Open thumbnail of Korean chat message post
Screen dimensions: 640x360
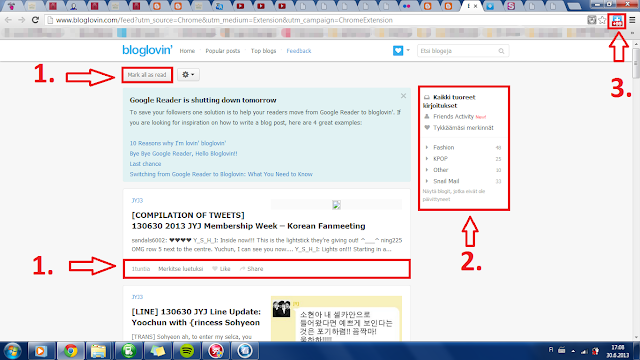tap(336, 319)
